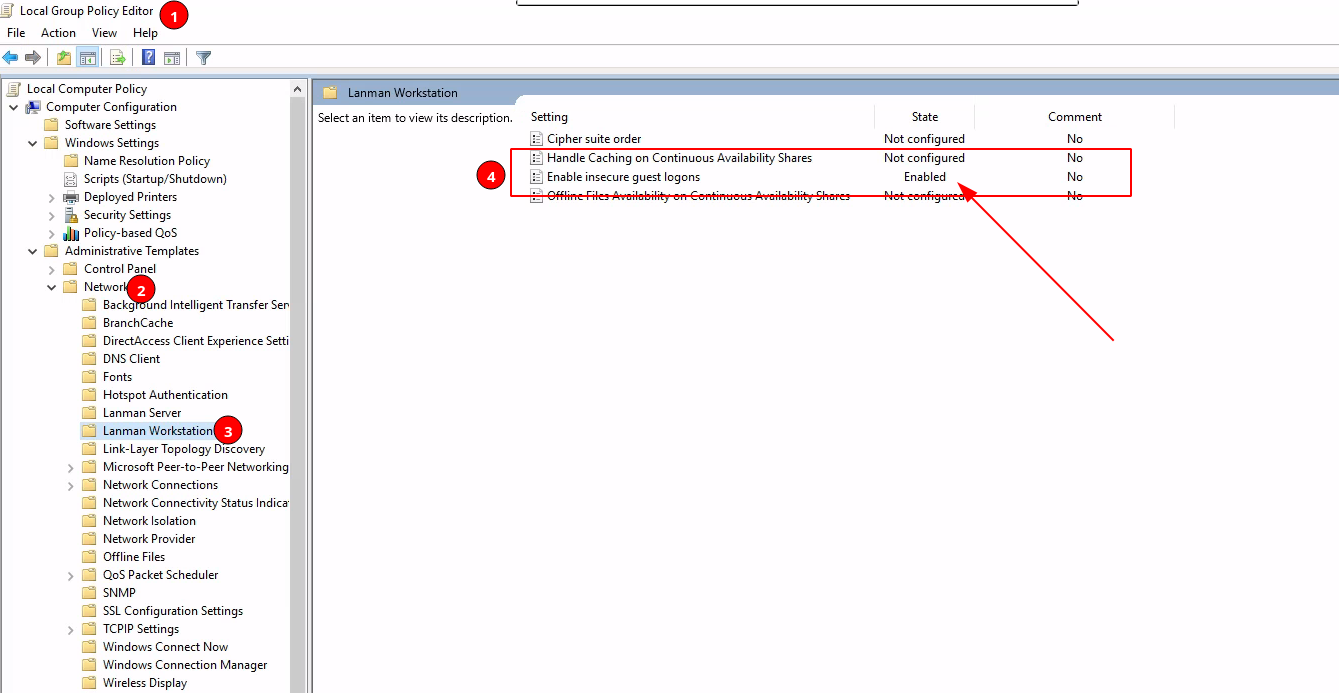The image size is (1339, 693).
Task: Click the Hotspot Authentication folder icon
Action: pos(90,395)
